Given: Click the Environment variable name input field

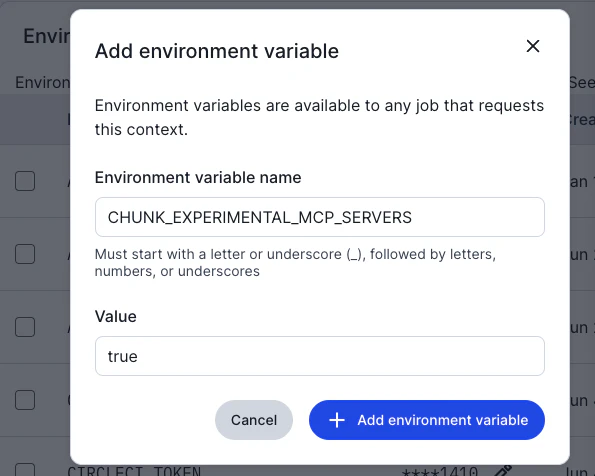Looking at the screenshot, I should (x=320, y=217).
